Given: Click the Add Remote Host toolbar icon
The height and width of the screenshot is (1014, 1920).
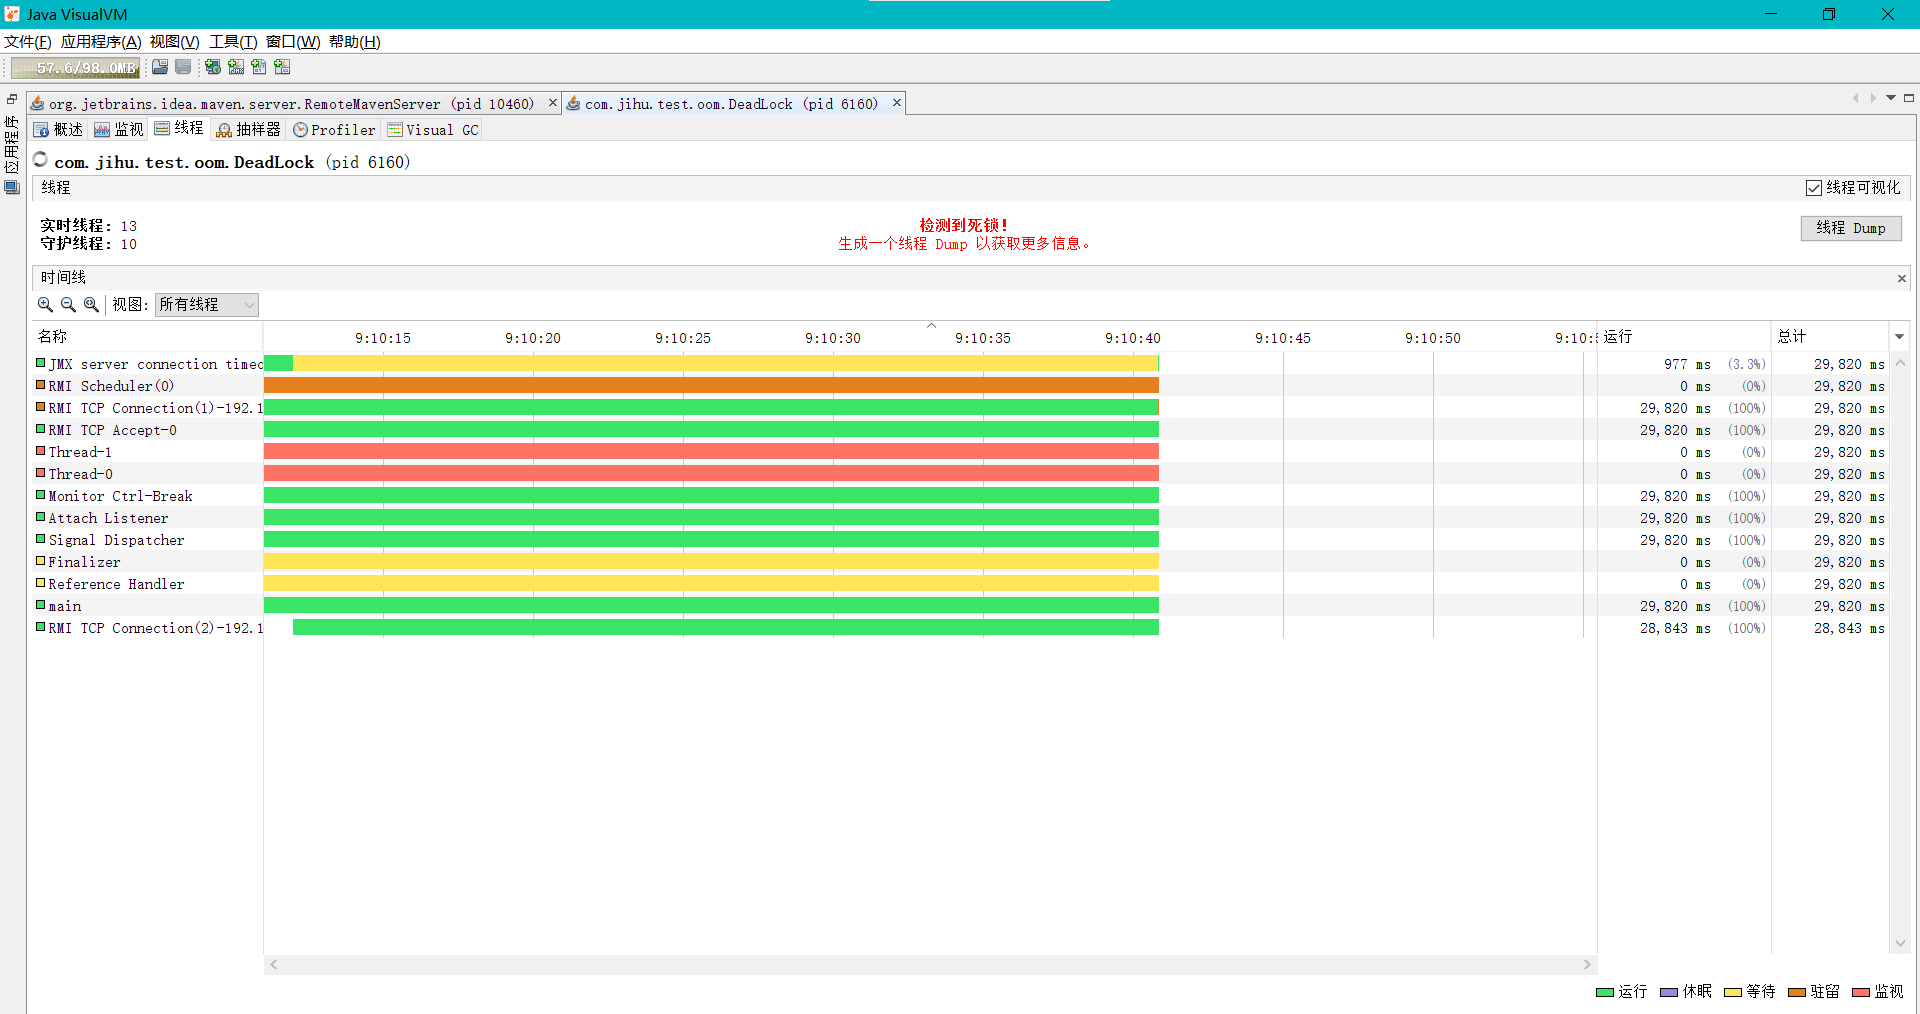Looking at the screenshot, I should pos(212,67).
